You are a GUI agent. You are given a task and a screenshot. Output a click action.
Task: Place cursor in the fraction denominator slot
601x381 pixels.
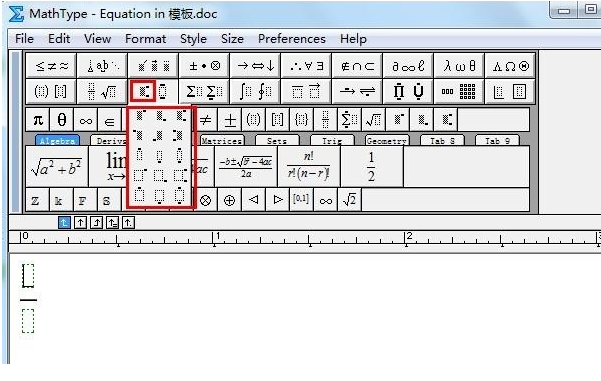28,321
